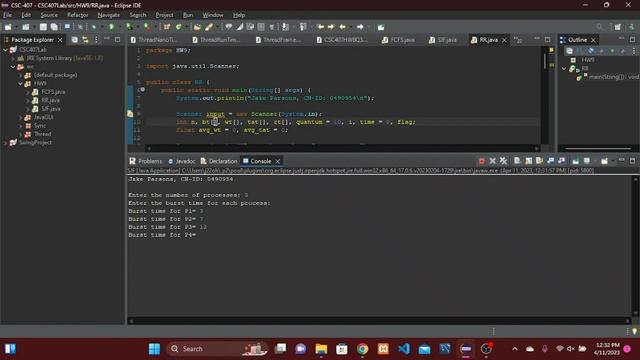Expand the FCFS.java tree node

(28, 92)
